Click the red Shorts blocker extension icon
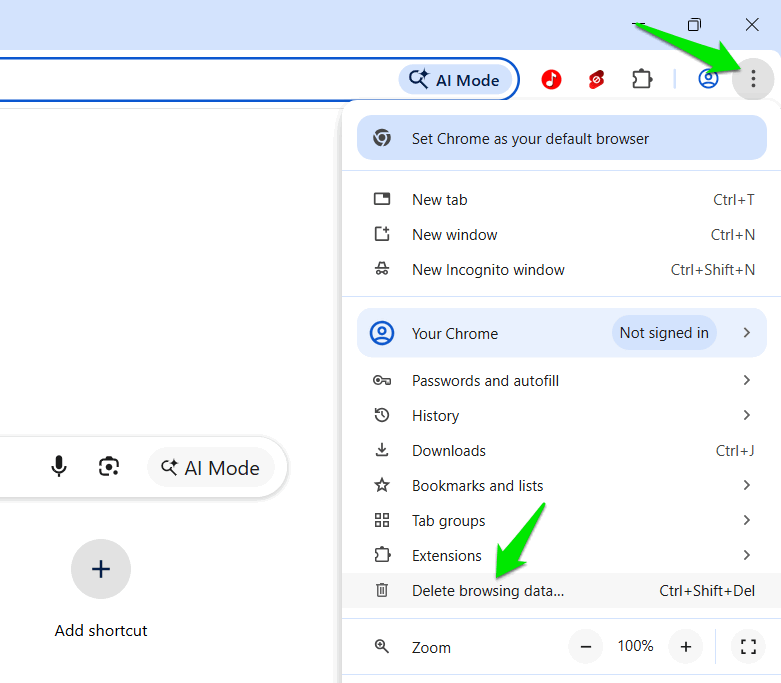Screen dimensions: 781x683 (x=596, y=79)
